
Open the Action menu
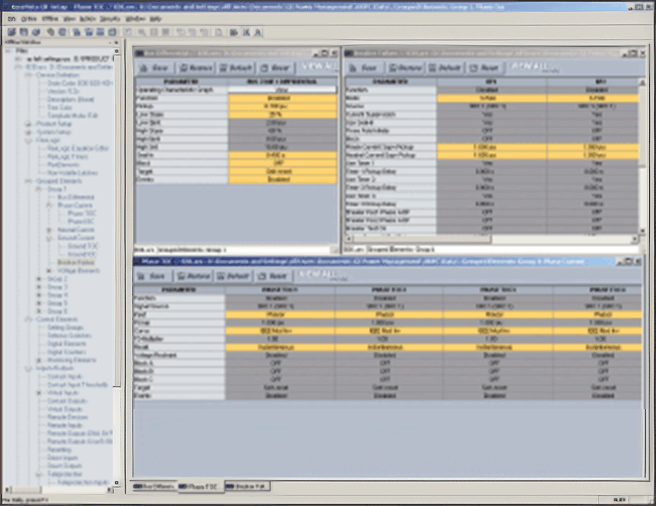pos(87,19)
